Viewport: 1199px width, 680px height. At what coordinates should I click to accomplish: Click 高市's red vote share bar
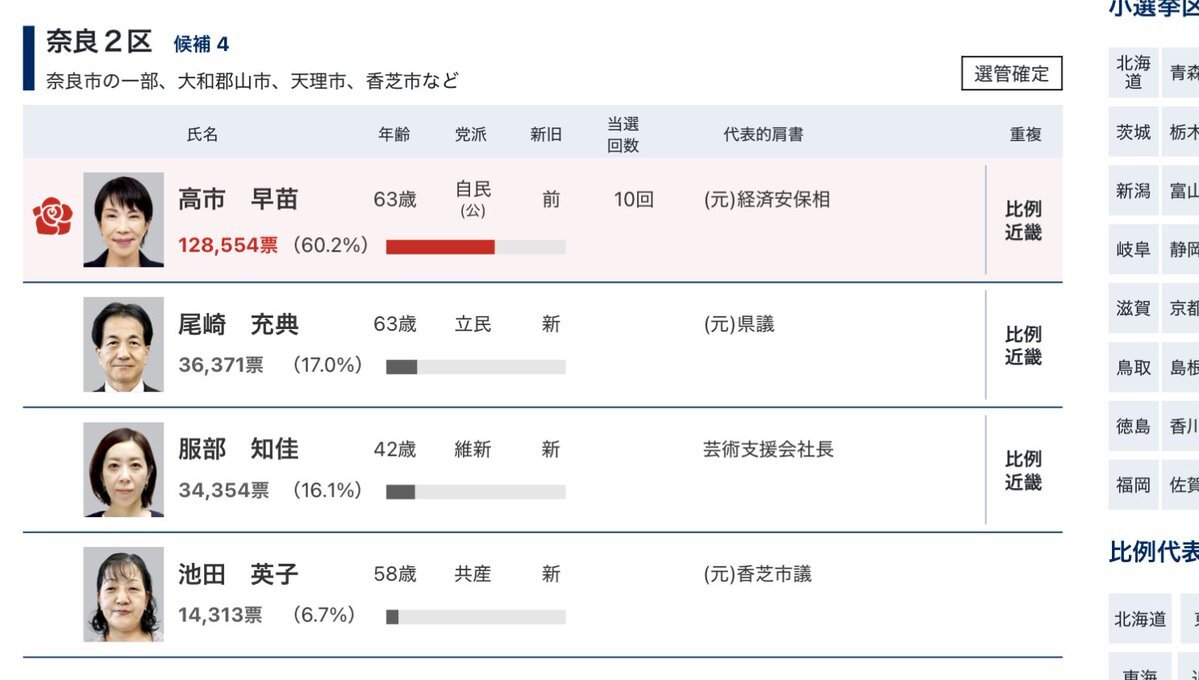coord(440,247)
